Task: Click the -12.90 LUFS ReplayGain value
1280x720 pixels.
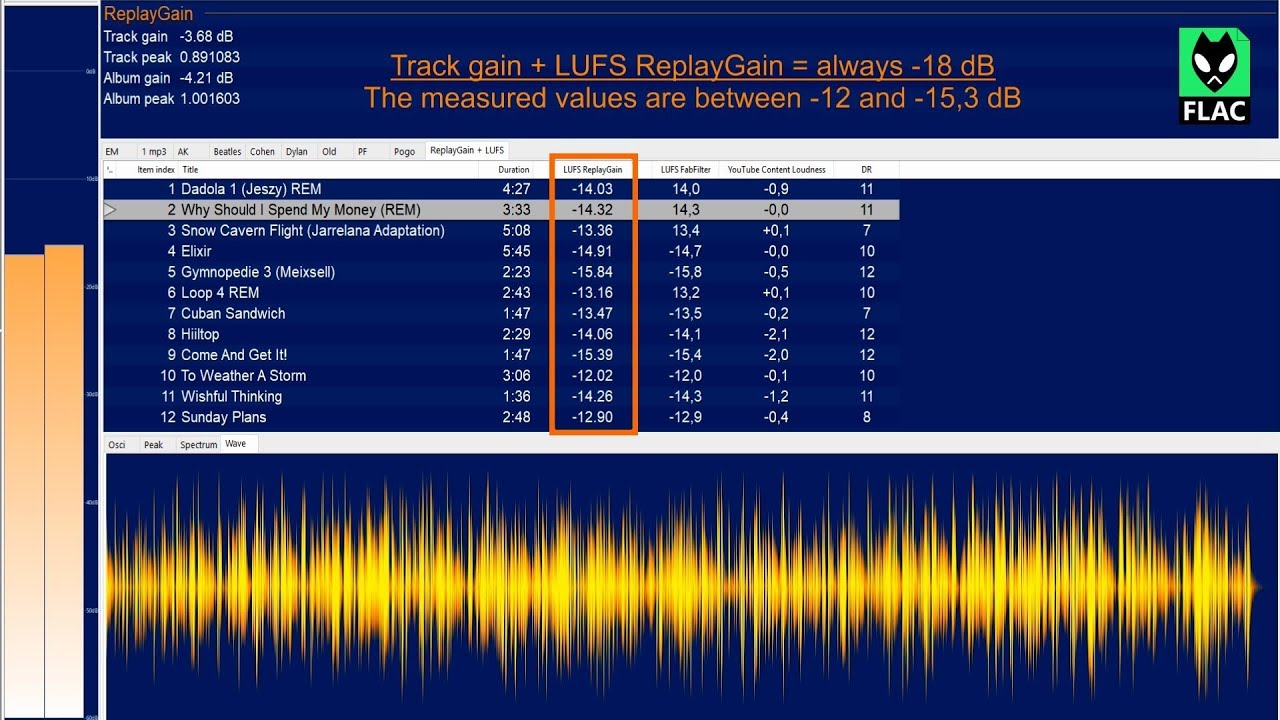Action: tap(592, 417)
